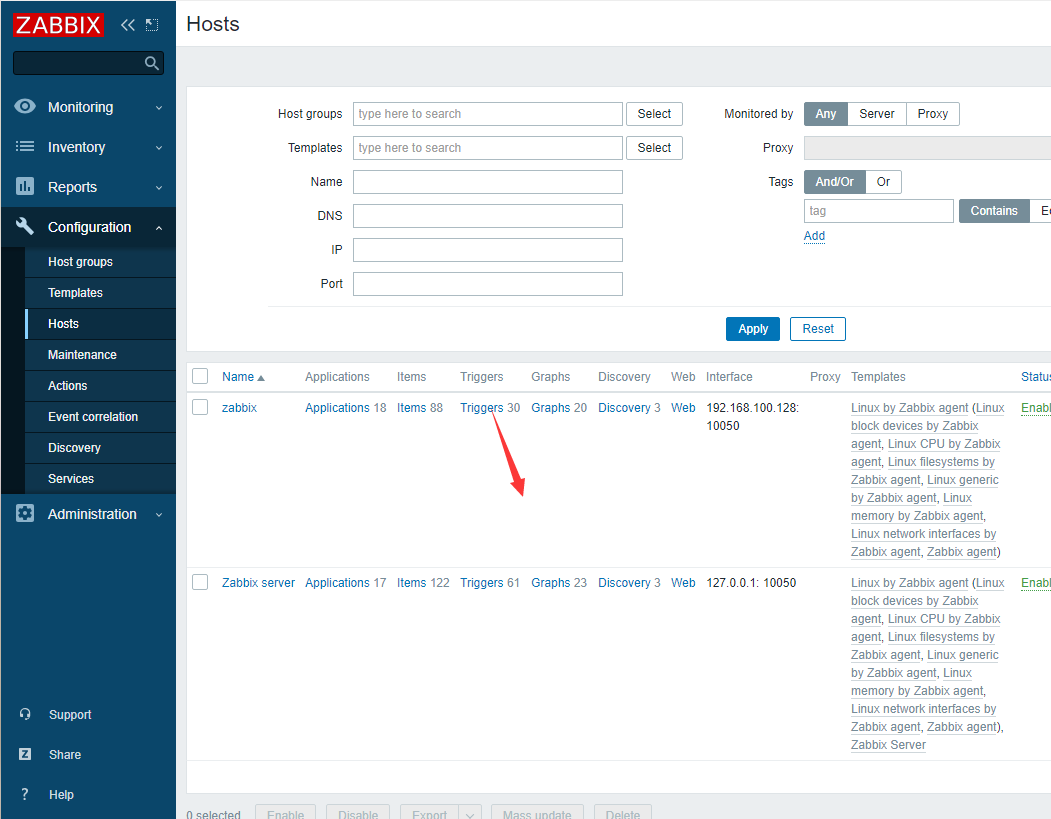This screenshot has width=1051, height=819.
Task: Collapse the Configuration menu chevron
Action: (x=159, y=228)
